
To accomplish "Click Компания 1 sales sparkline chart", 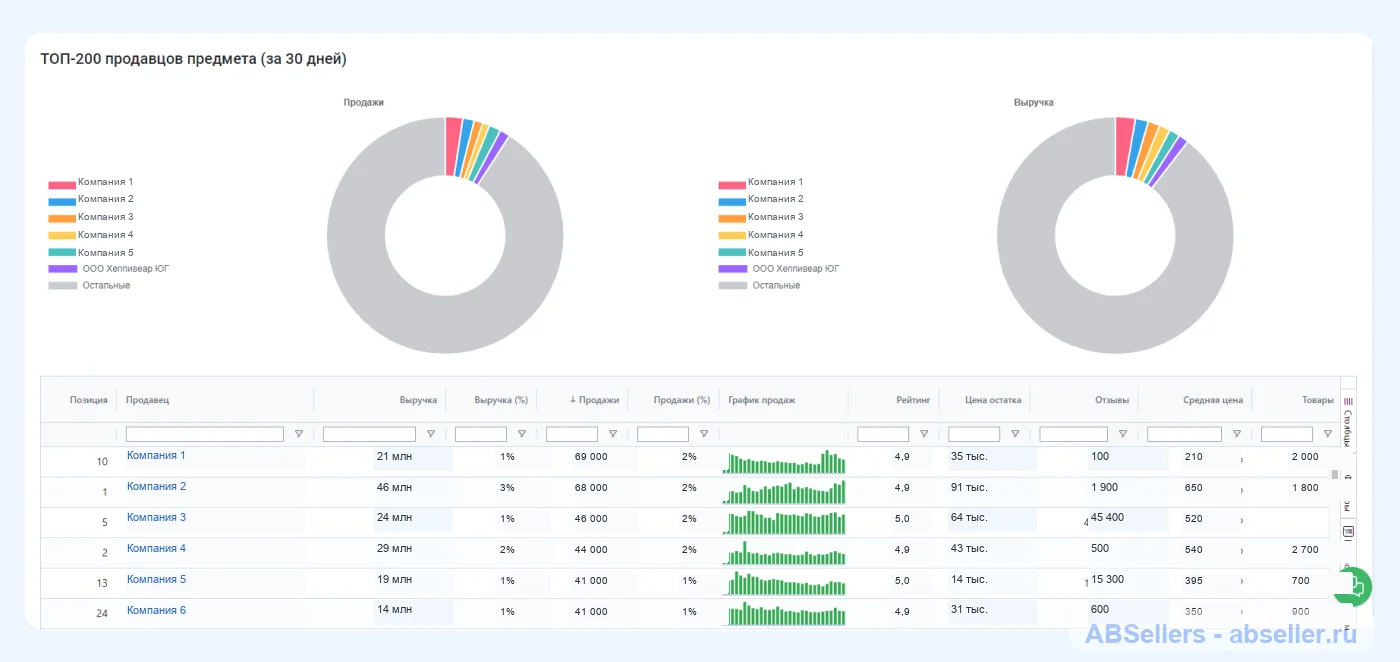I will click(x=784, y=461).
